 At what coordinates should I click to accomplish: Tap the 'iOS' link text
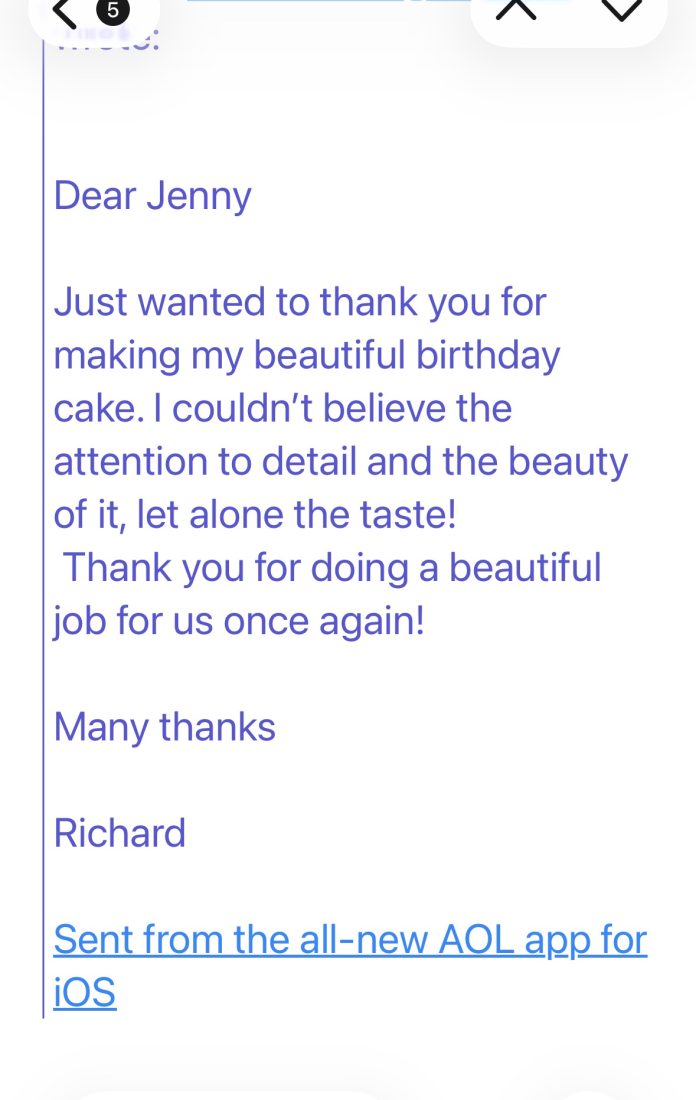[85, 993]
